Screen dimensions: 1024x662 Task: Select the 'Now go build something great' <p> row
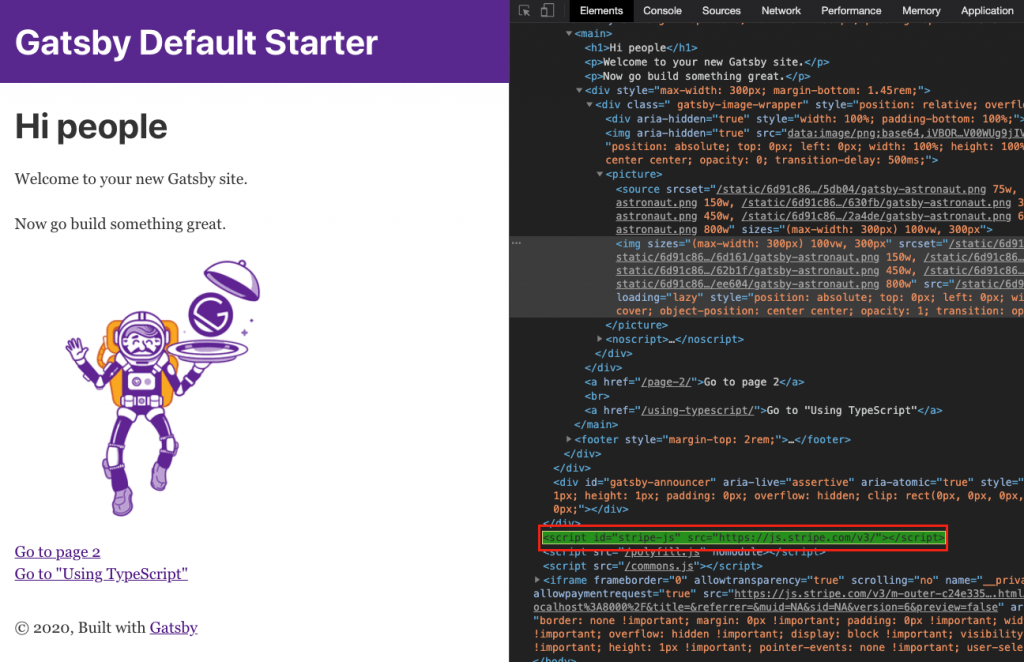point(697,76)
